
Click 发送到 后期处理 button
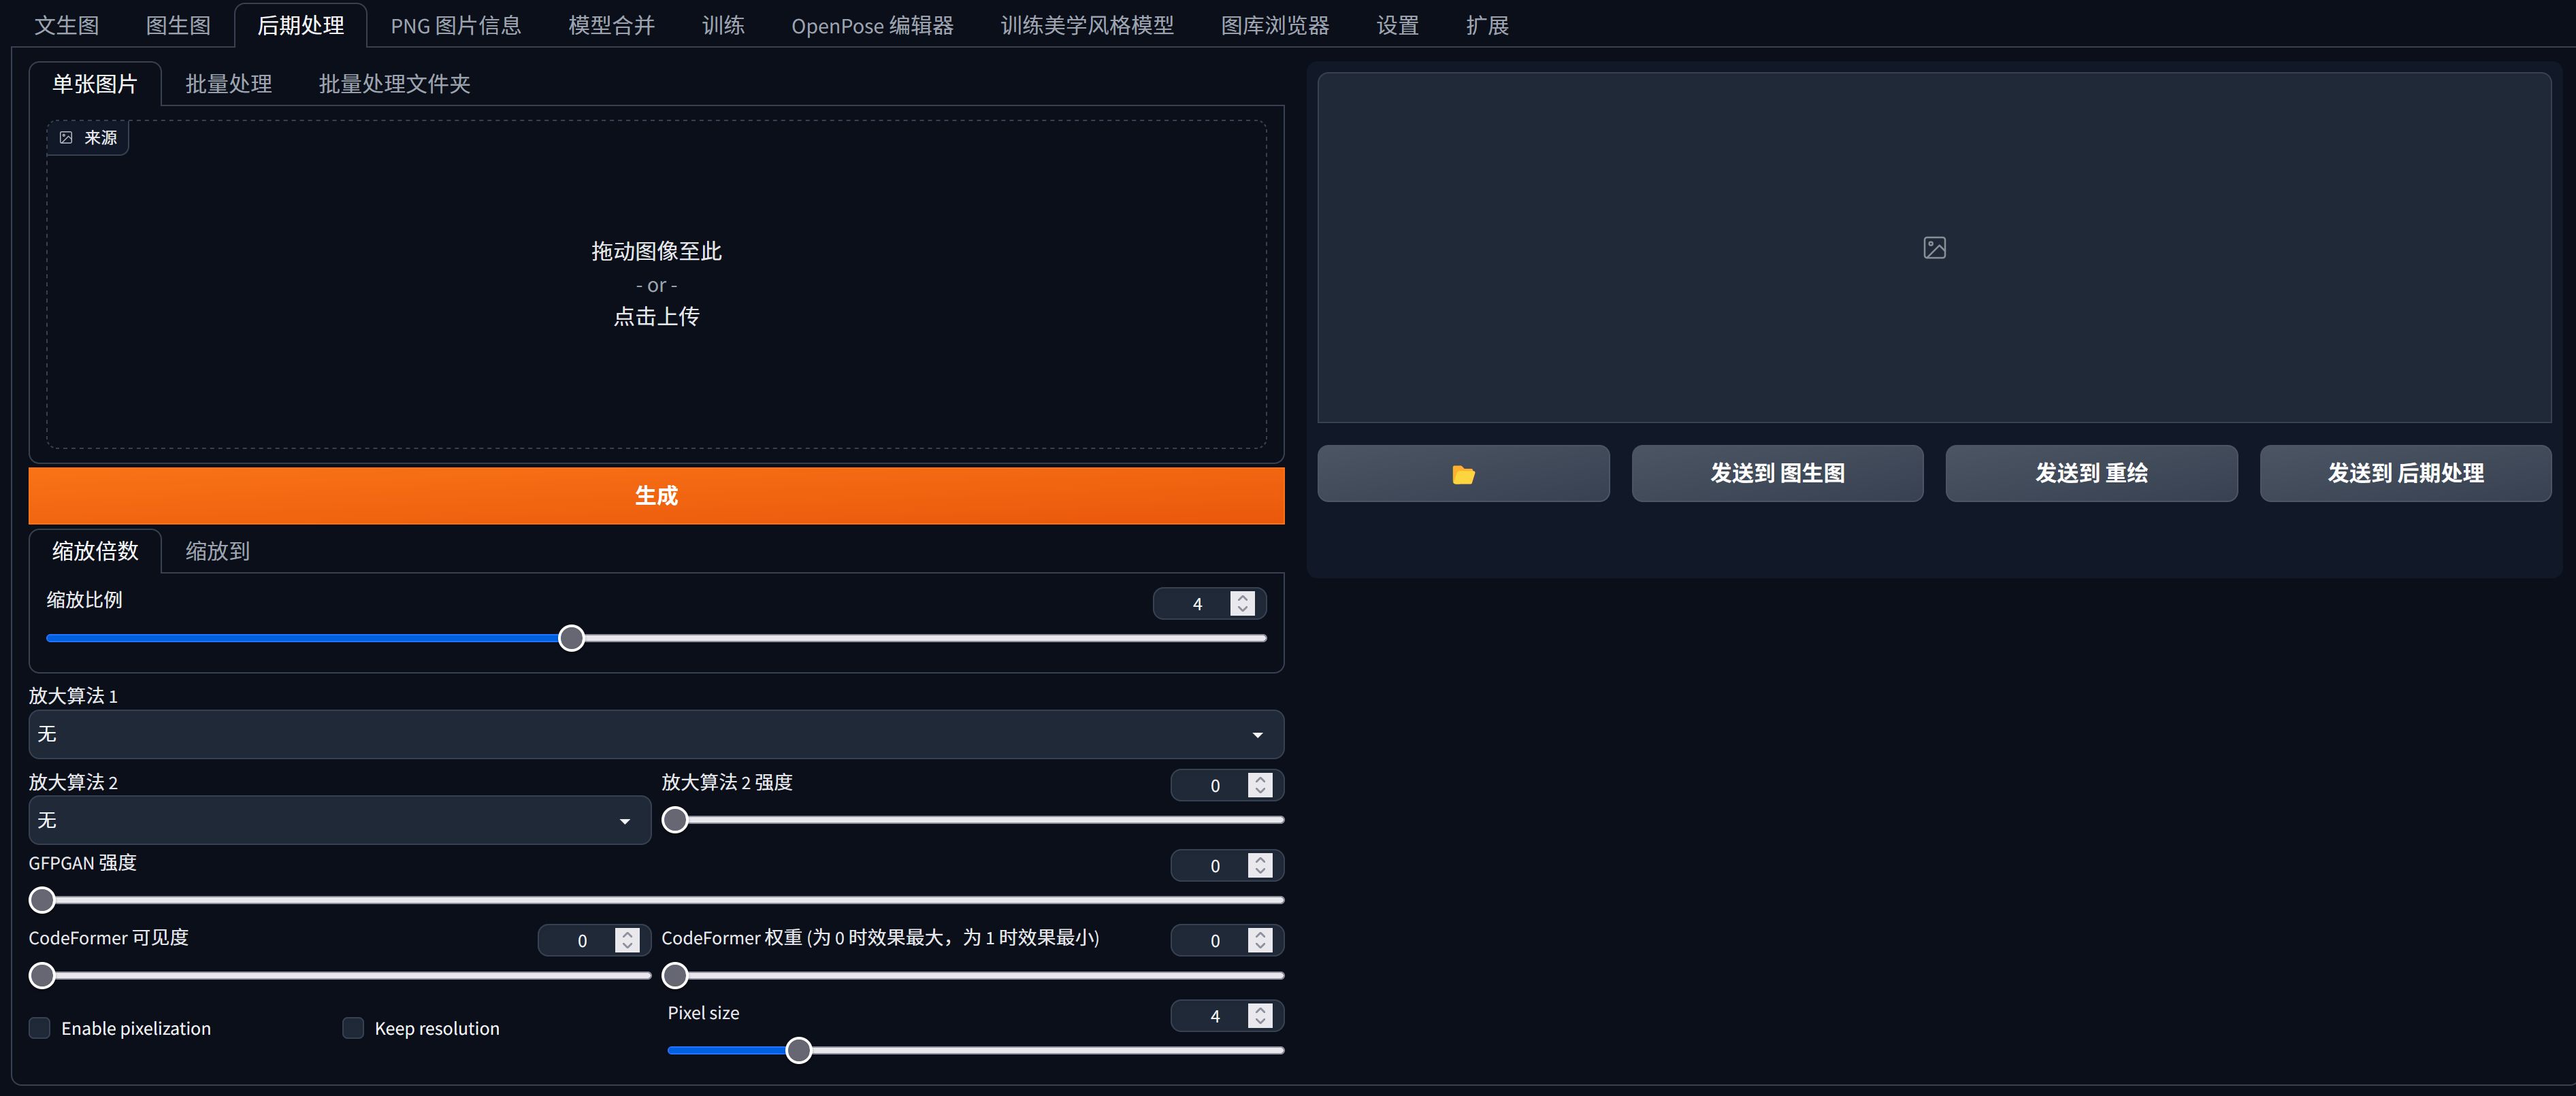pos(2405,474)
